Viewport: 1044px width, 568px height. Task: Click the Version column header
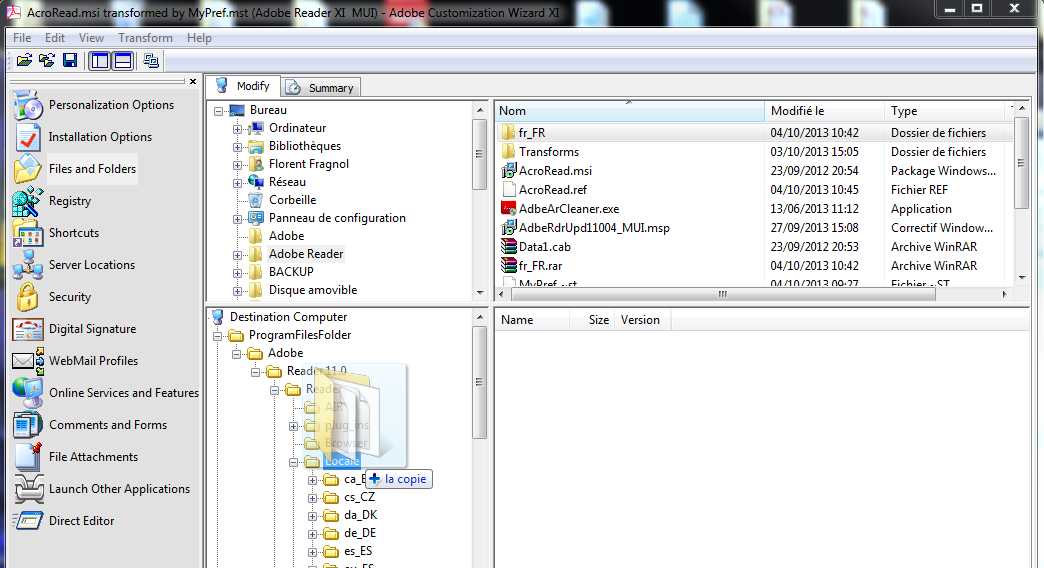643,320
